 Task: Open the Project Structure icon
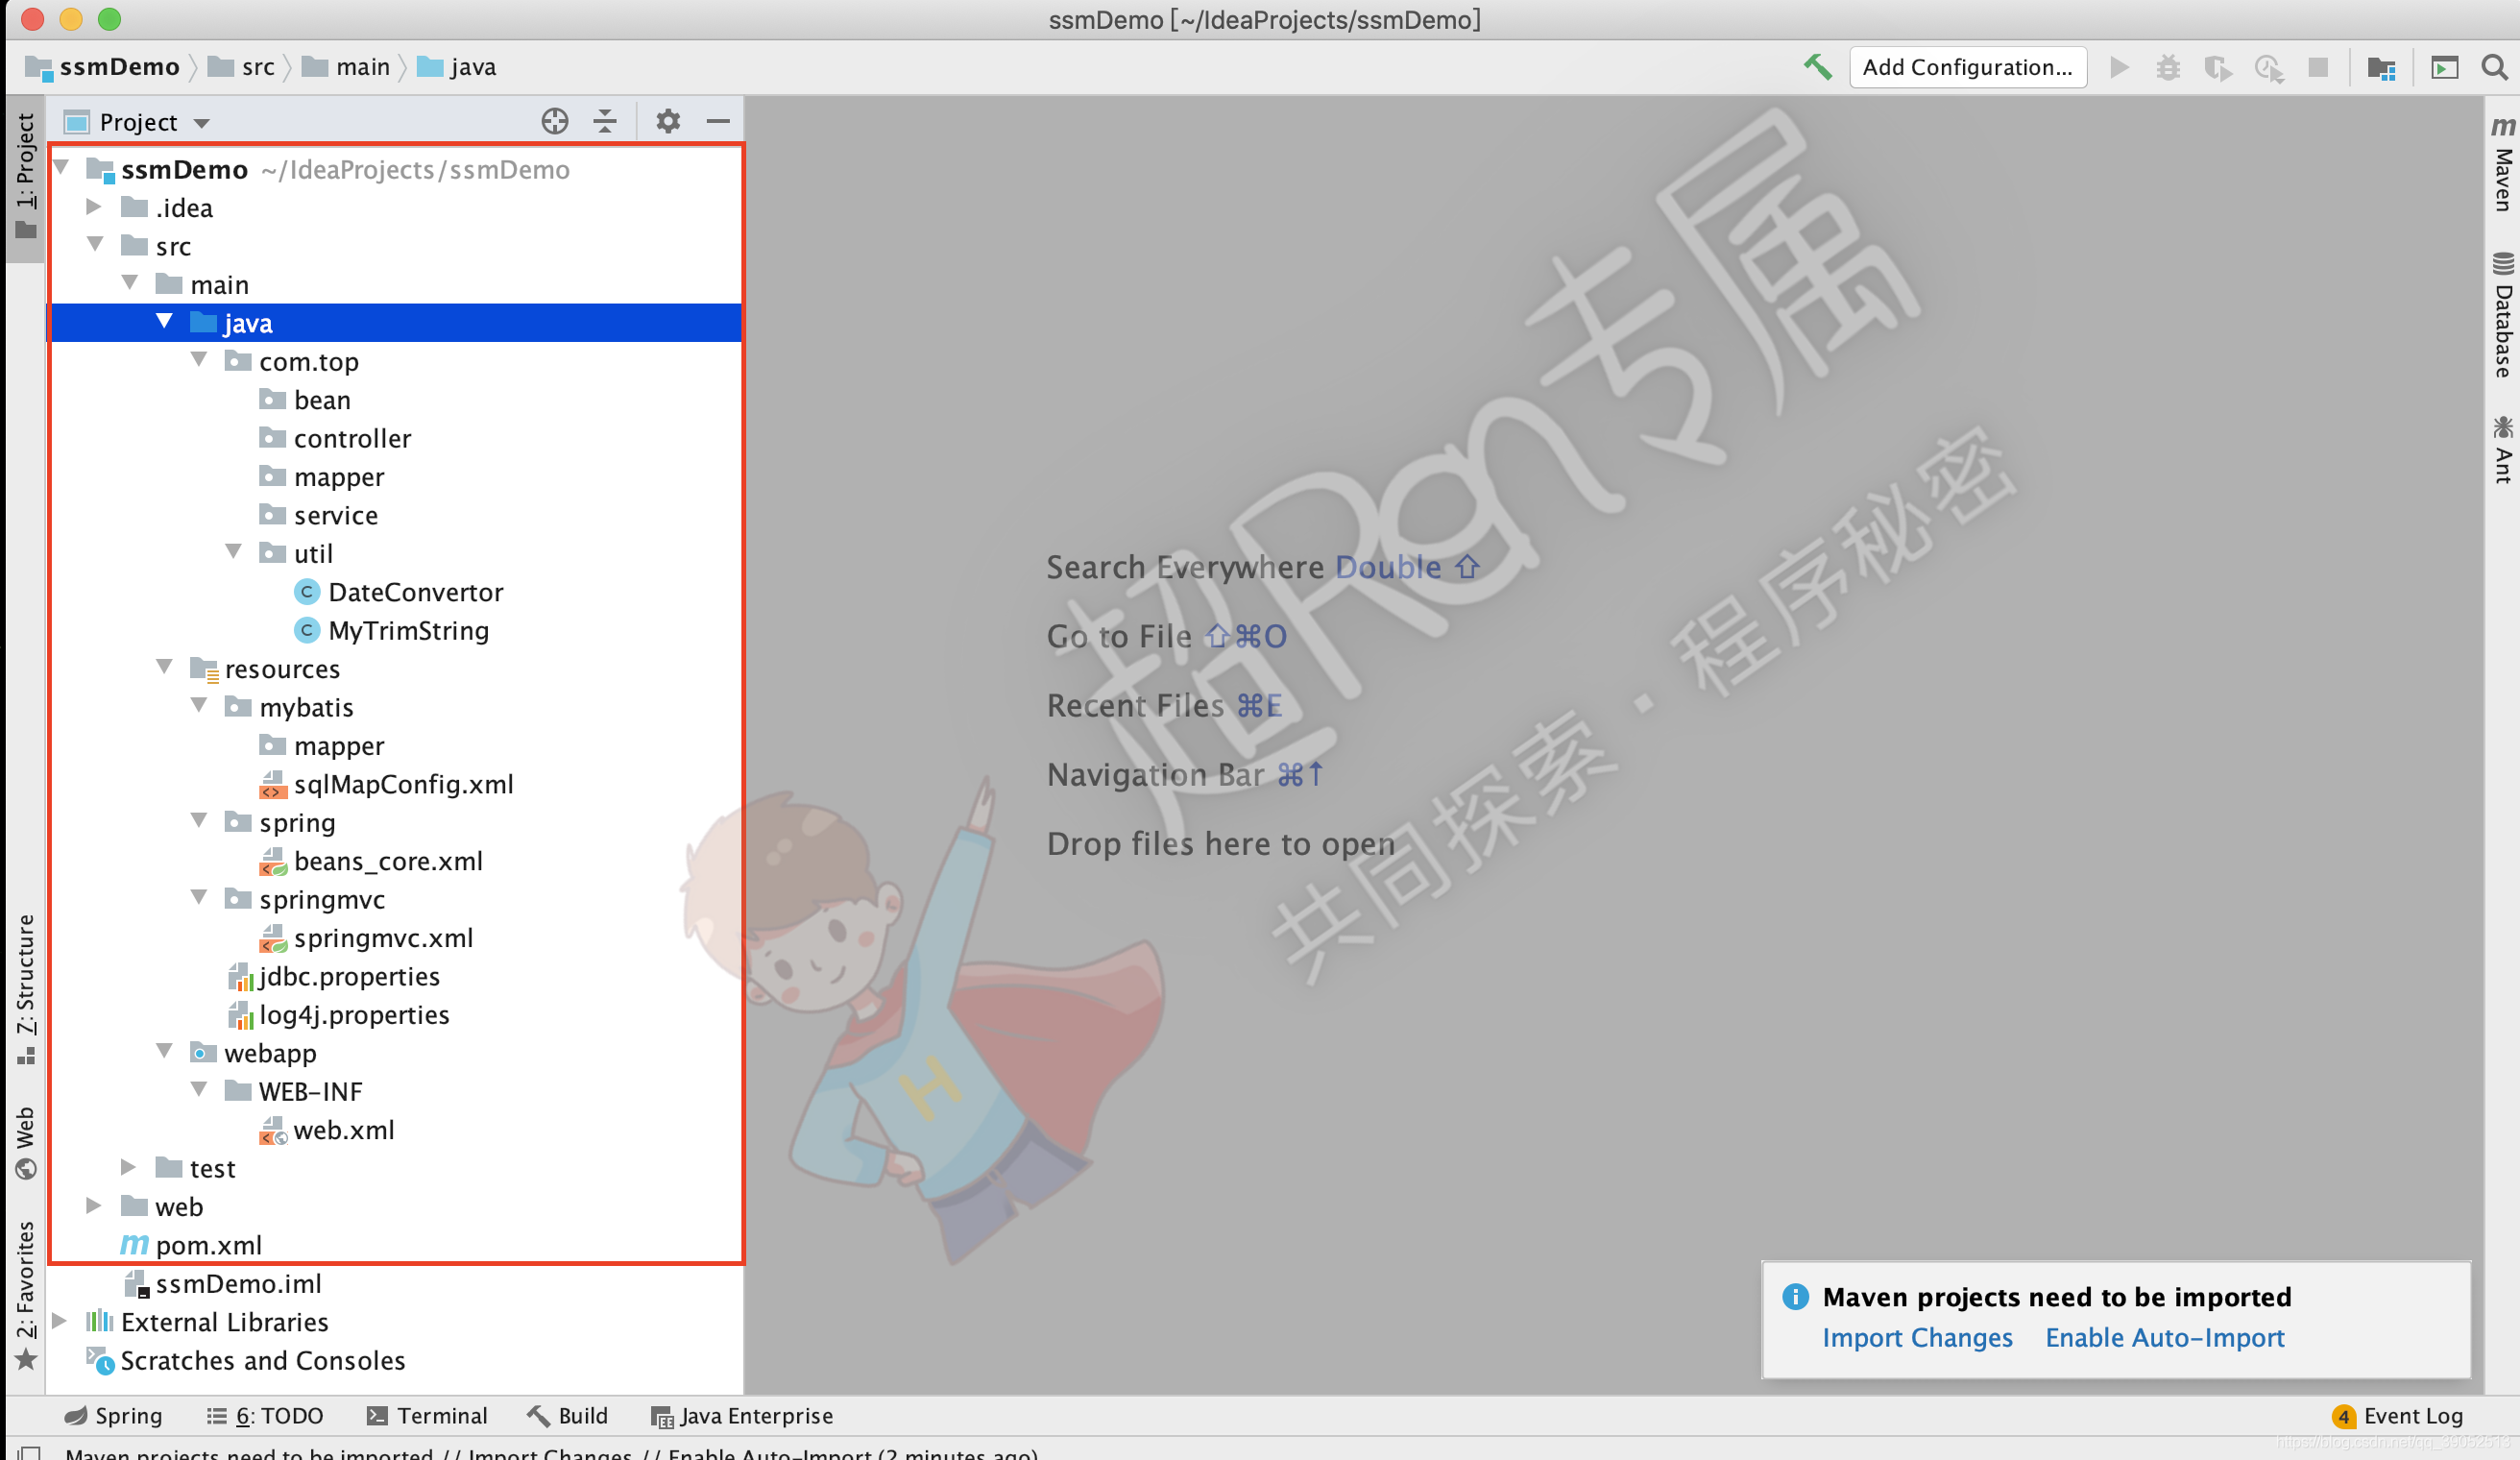click(2381, 67)
